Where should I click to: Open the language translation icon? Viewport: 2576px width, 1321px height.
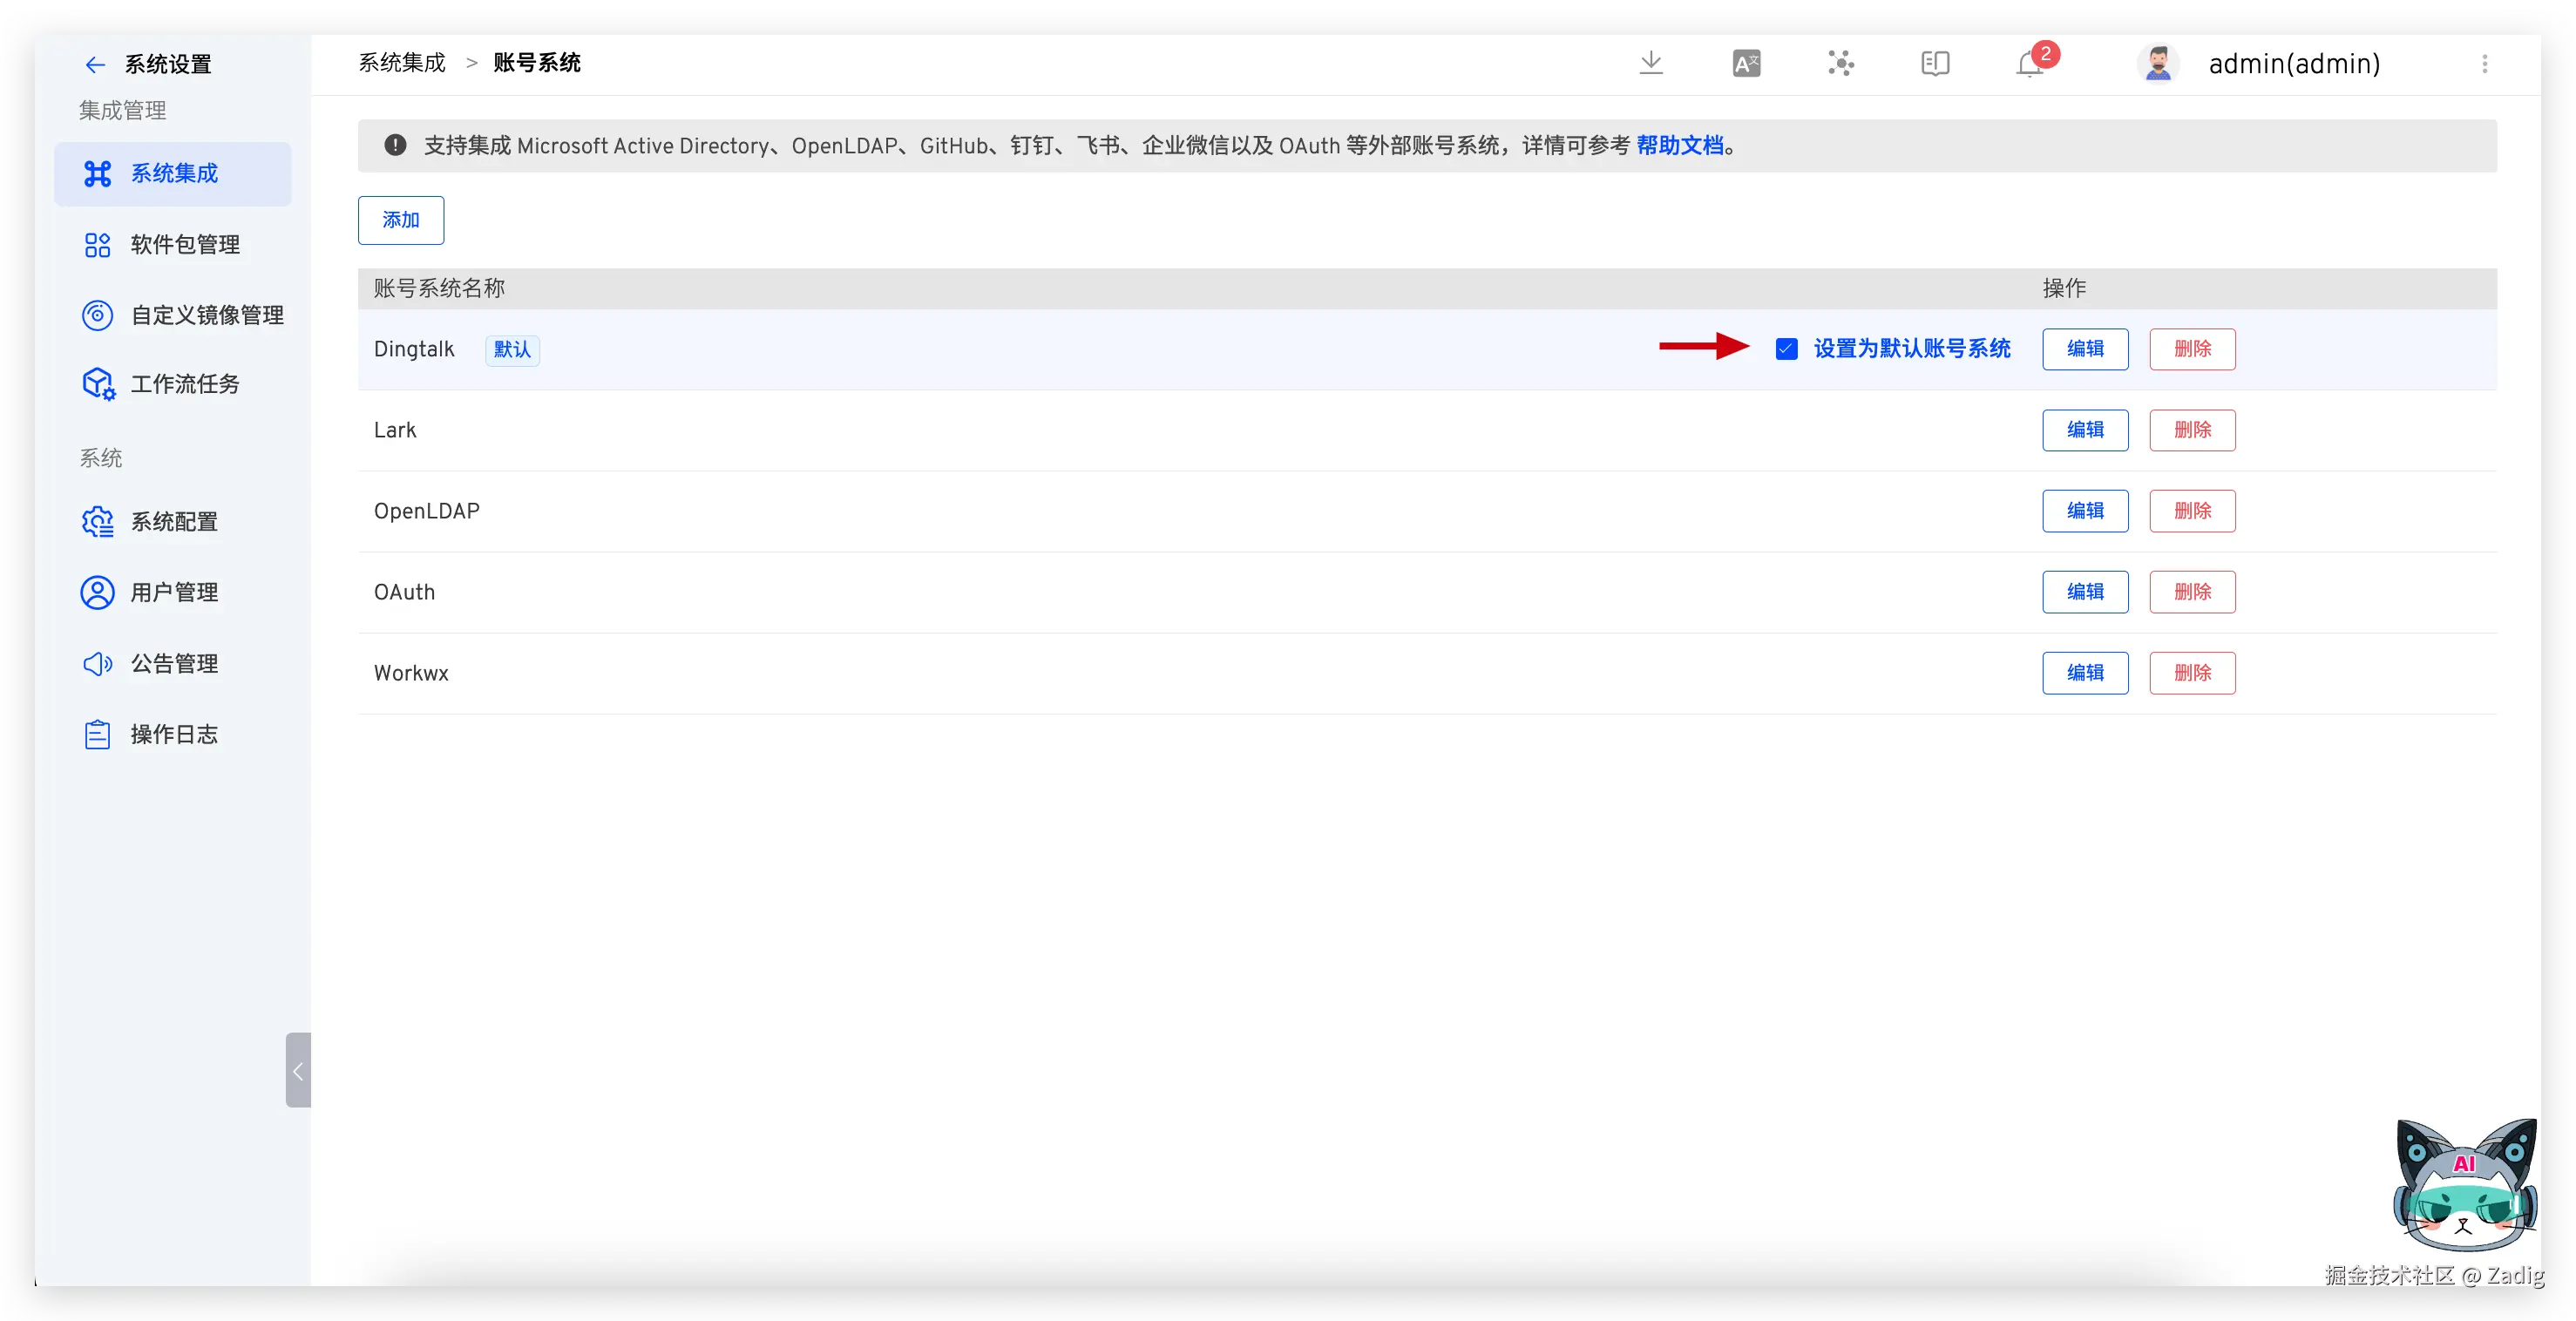click(1746, 64)
